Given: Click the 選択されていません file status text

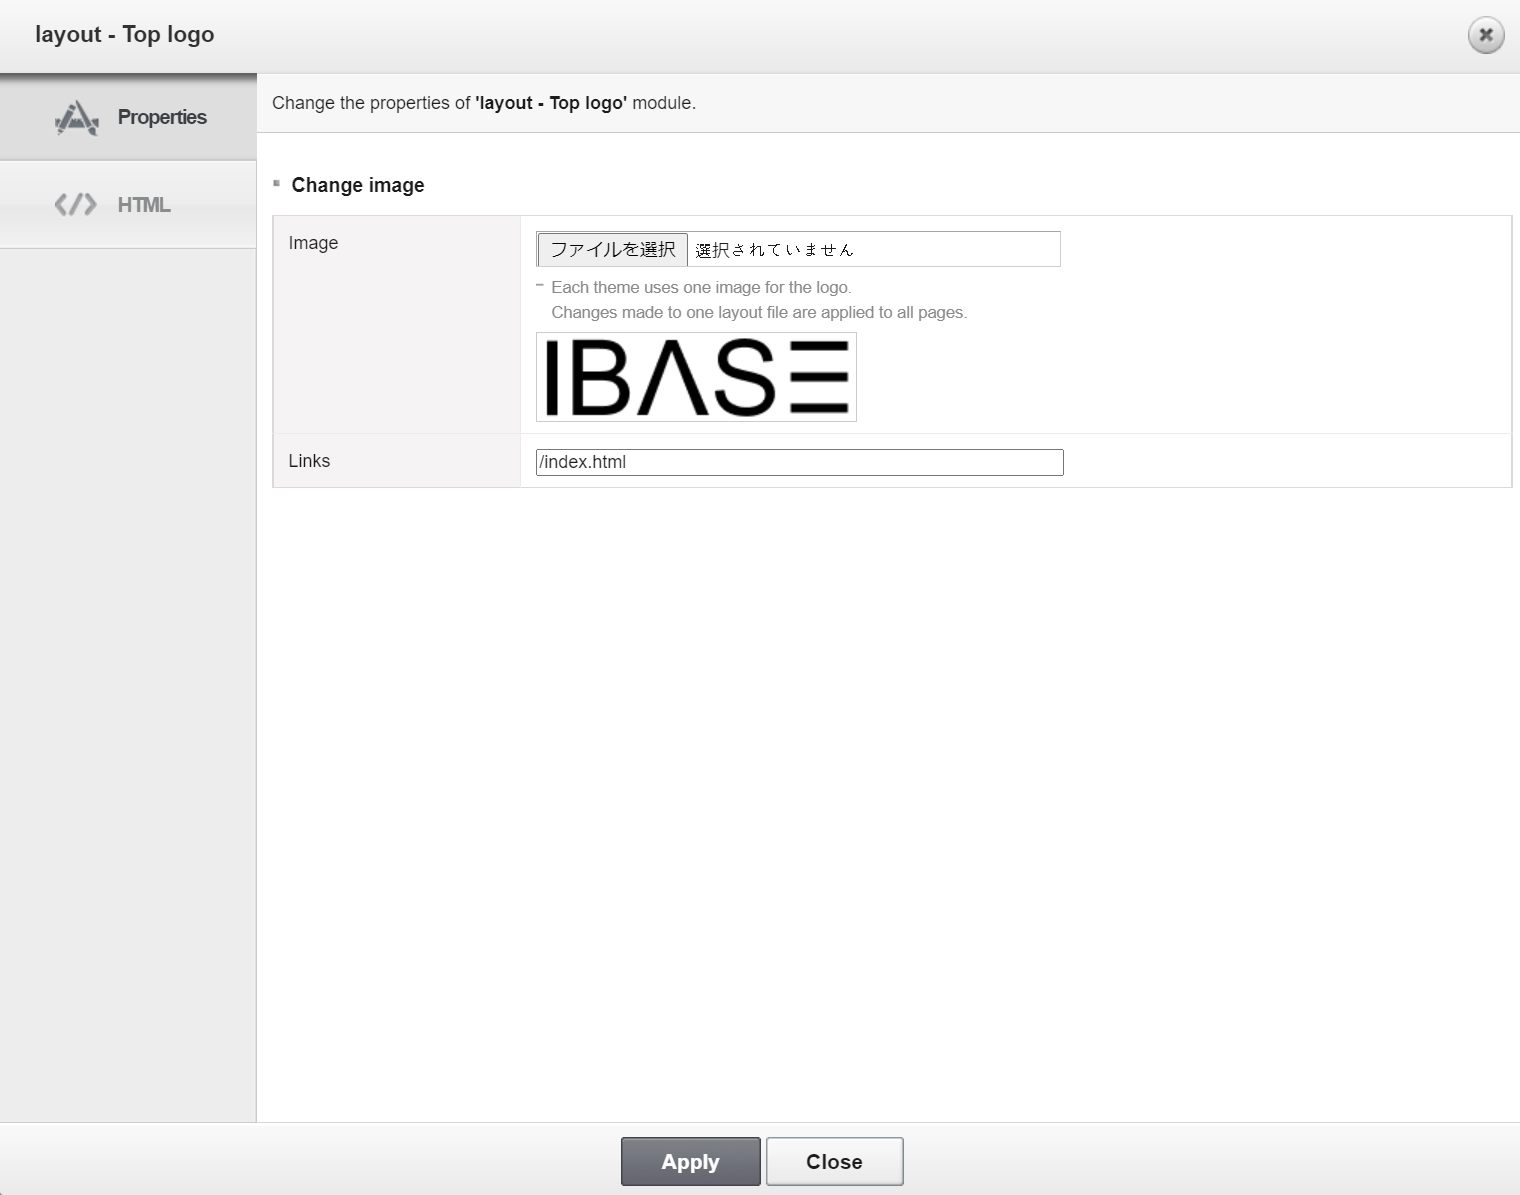Looking at the screenshot, I should (x=775, y=250).
